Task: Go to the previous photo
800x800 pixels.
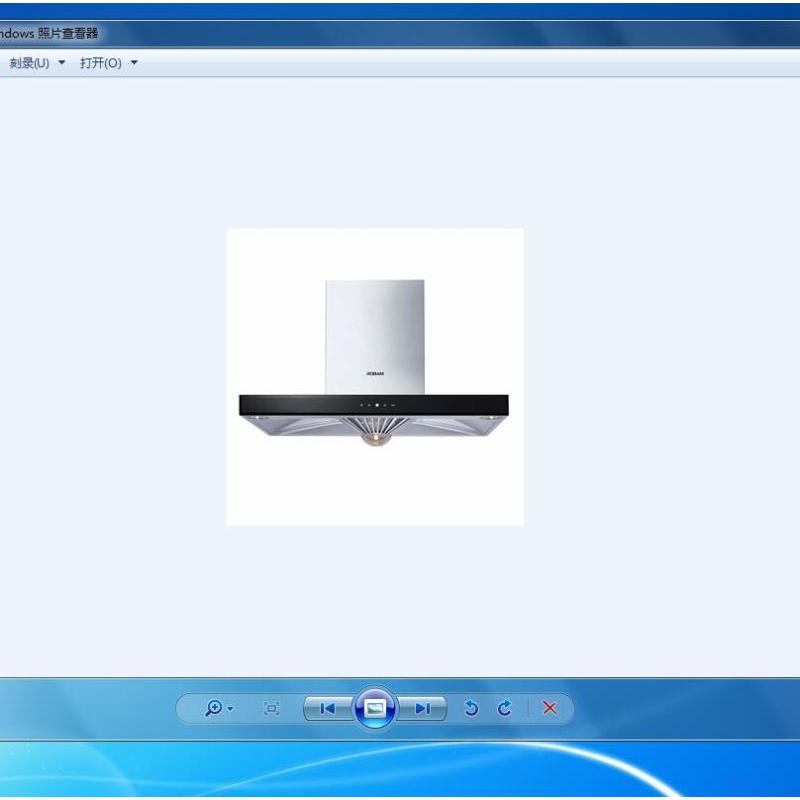Action: 328,708
